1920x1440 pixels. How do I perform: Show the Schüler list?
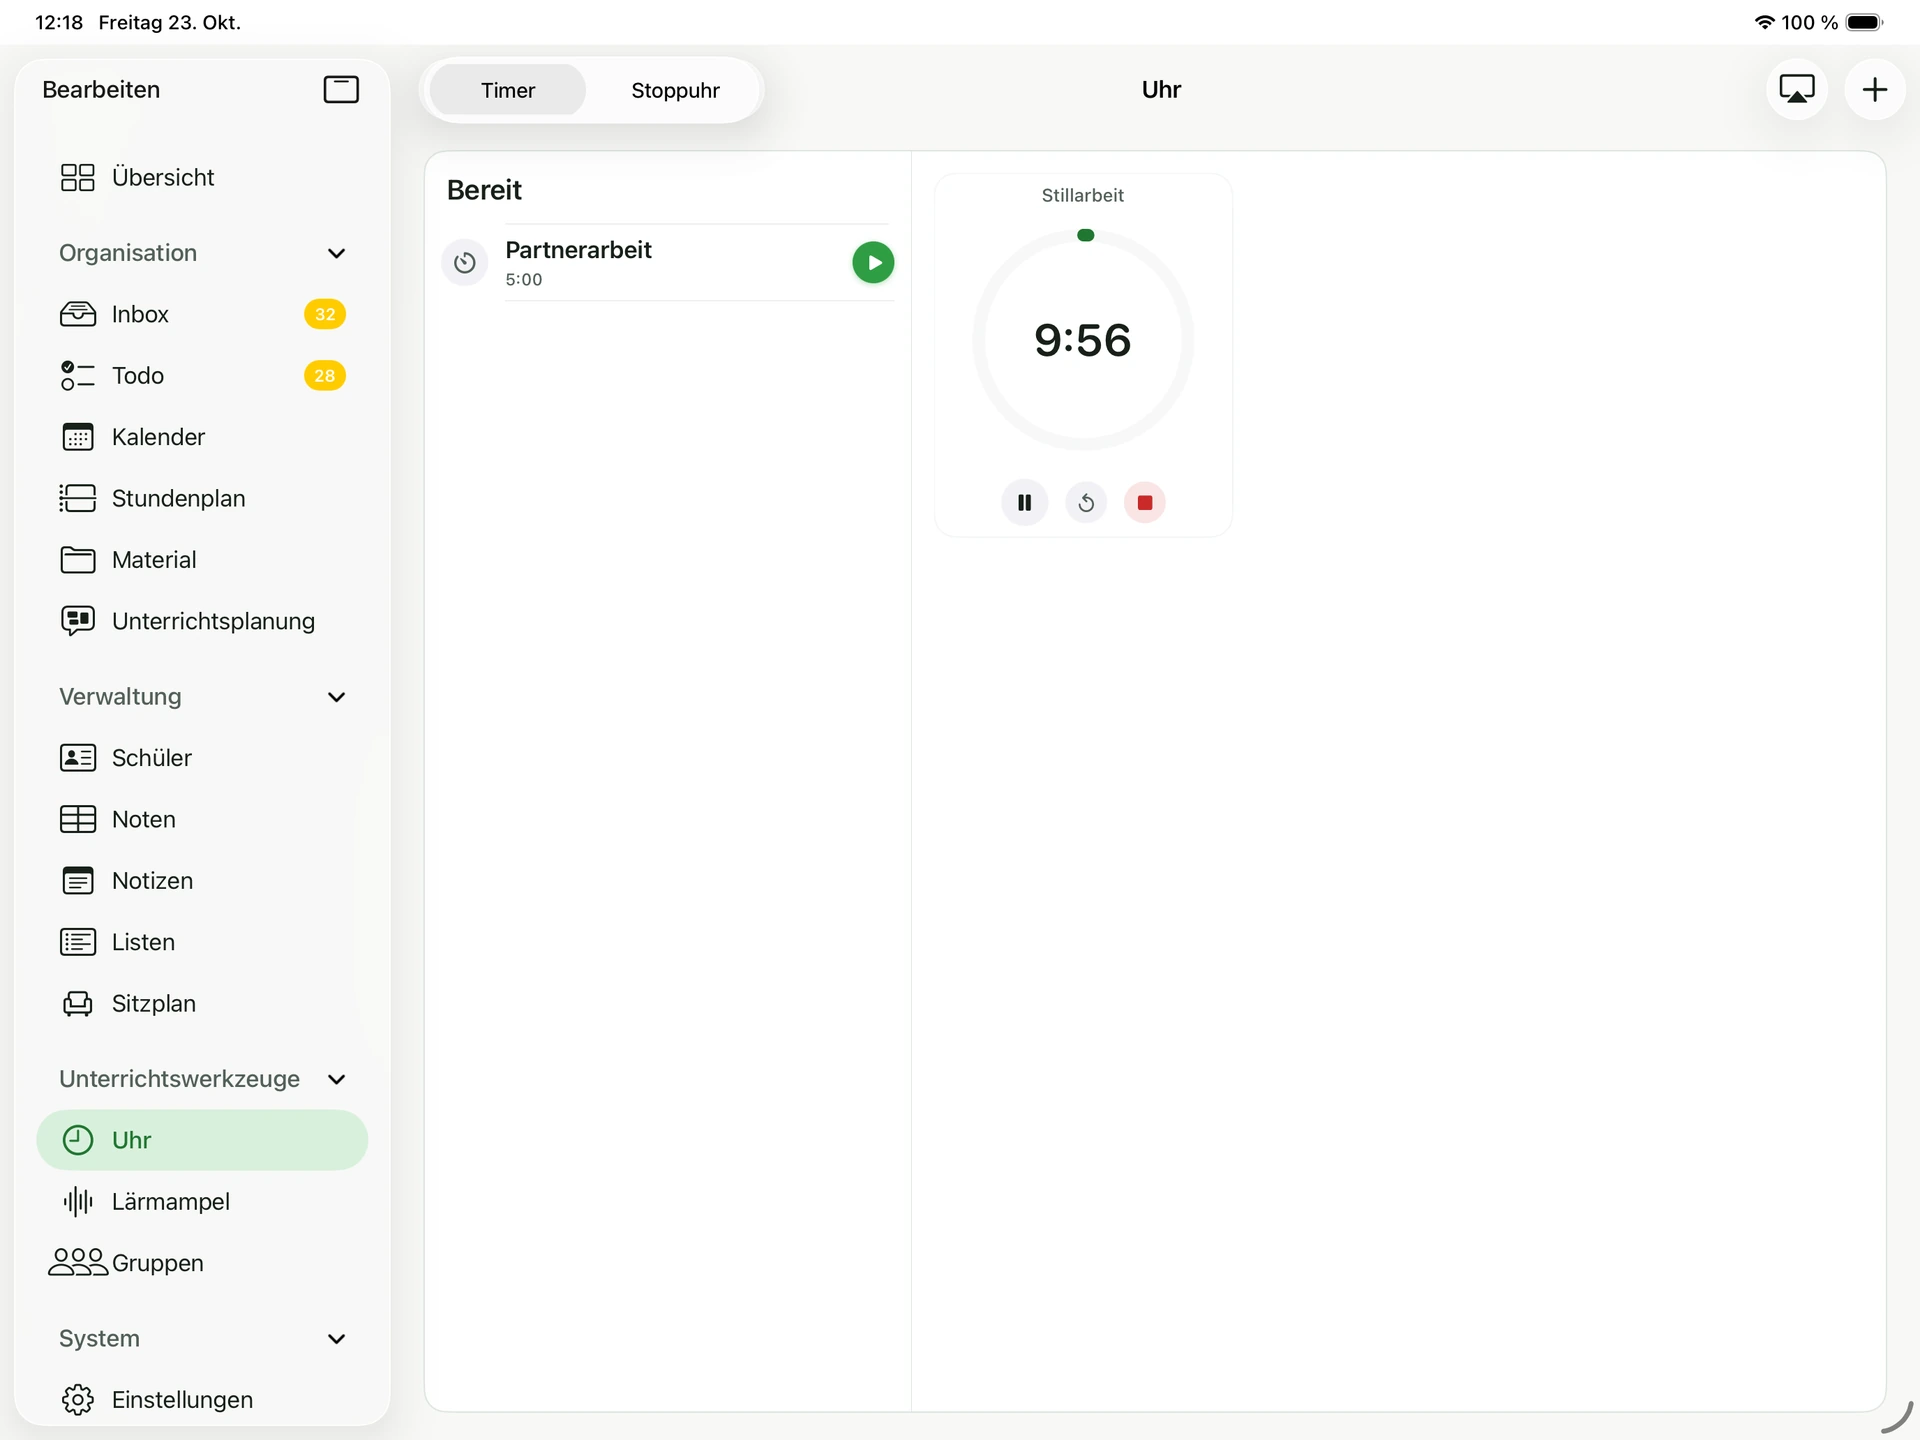(x=202, y=758)
